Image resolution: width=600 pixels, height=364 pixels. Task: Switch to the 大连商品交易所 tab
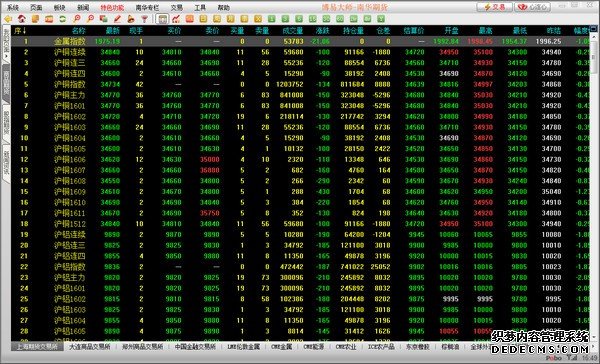click(x=90, y=347)
